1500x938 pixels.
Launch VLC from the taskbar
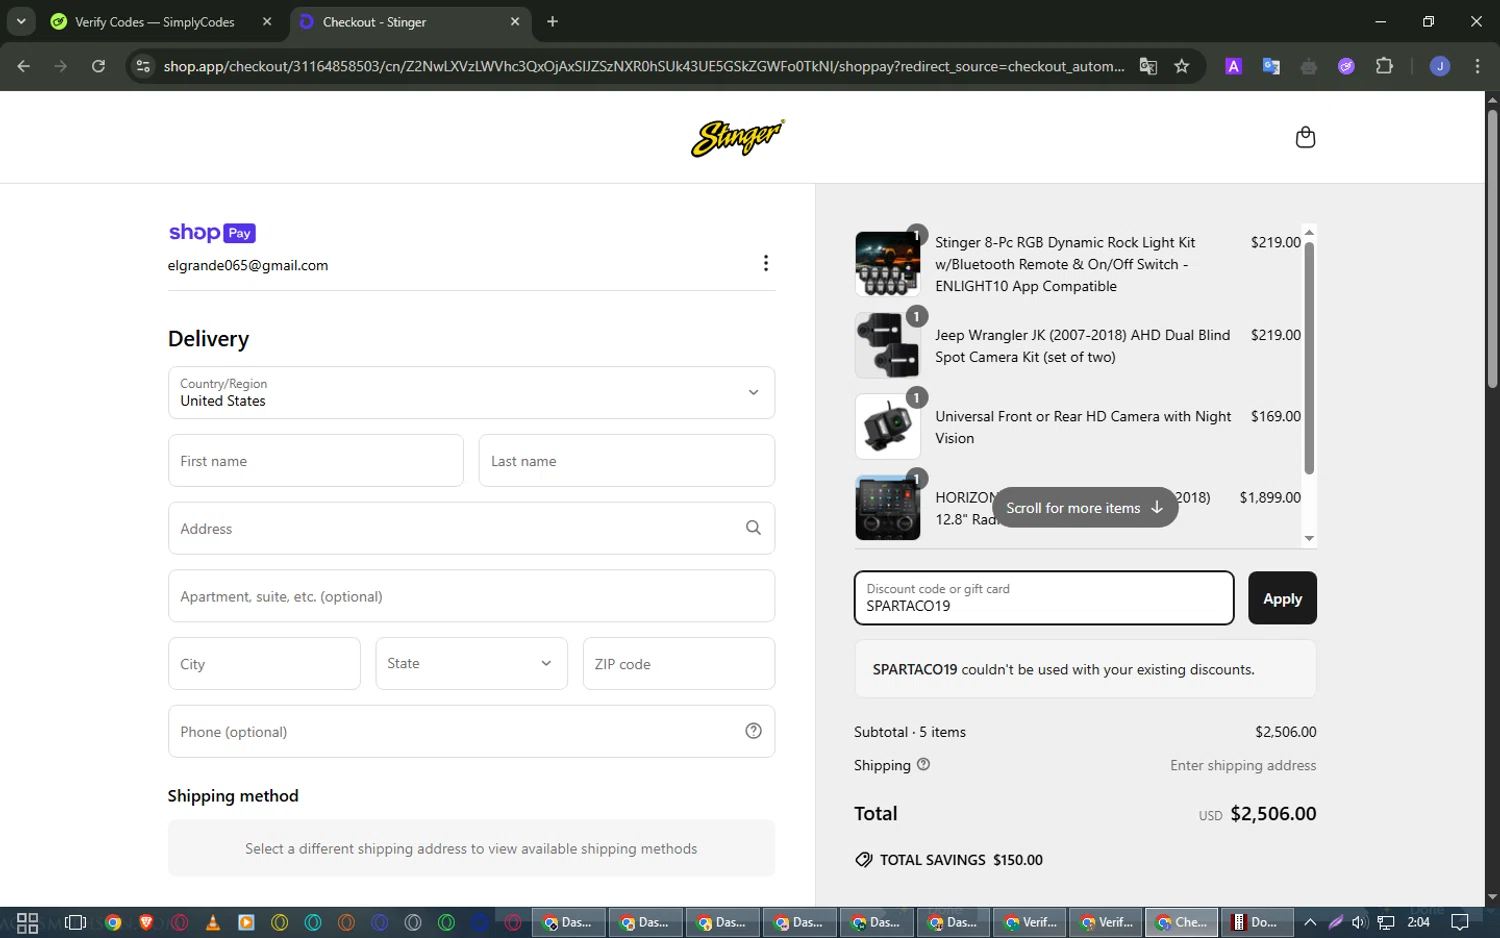212,922
